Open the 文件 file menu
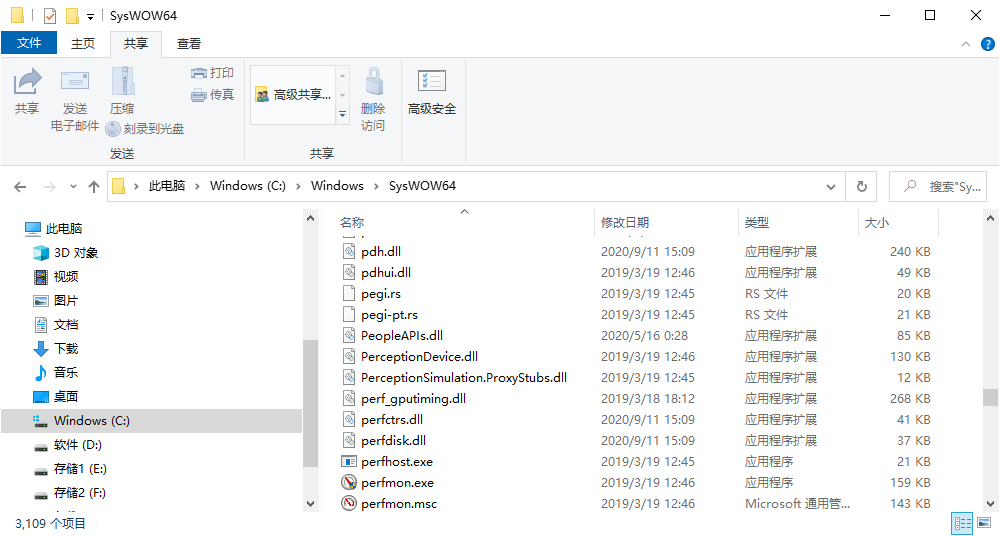The image size is (1000, 536). [x=29, y=43]
